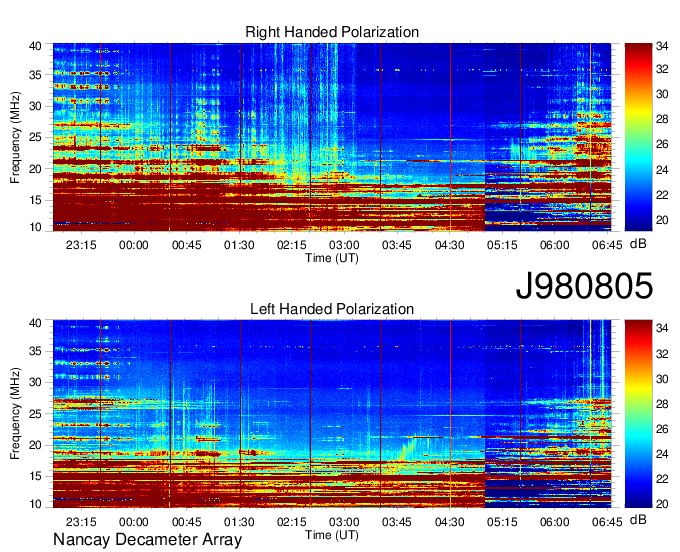Click frequency tick '30' on Left Handed plot axis
This screenshot has width=680, height=552.
pos(36,382)
